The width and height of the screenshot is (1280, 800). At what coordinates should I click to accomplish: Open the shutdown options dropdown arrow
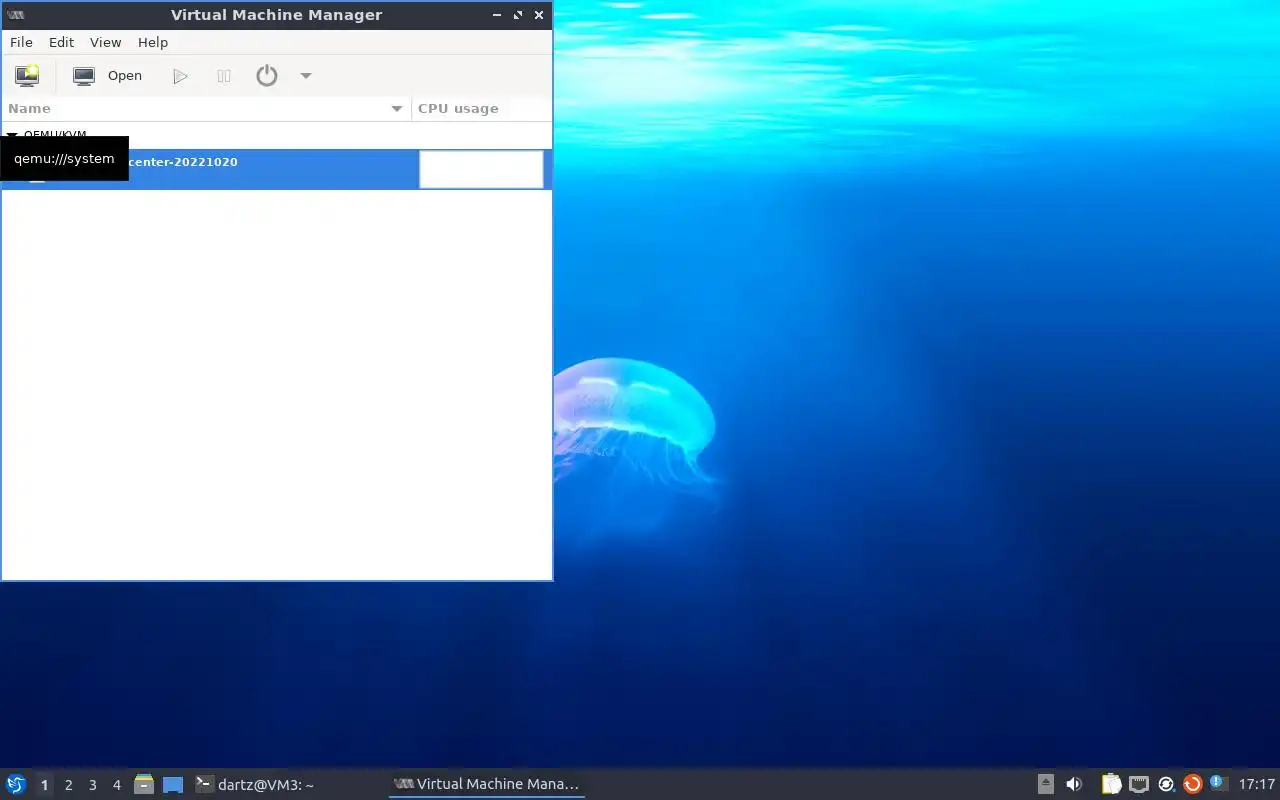pyautogui.click(x=306, y=76)
